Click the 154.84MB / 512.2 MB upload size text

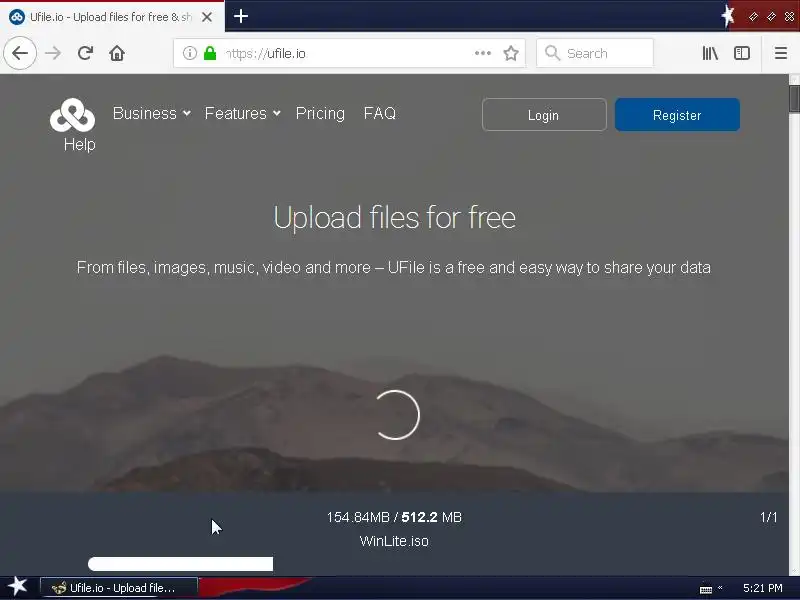(x=394, y=517)
